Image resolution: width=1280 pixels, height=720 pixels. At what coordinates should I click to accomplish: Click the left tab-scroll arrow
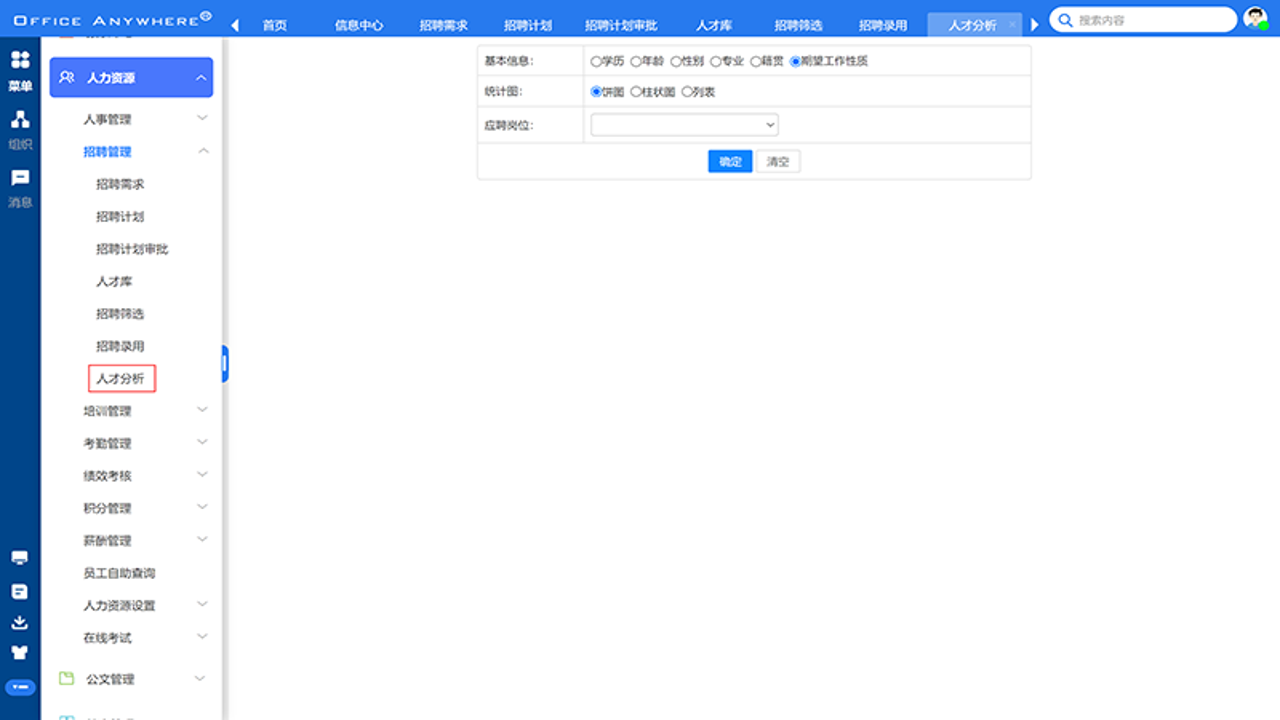coord(235,25)
